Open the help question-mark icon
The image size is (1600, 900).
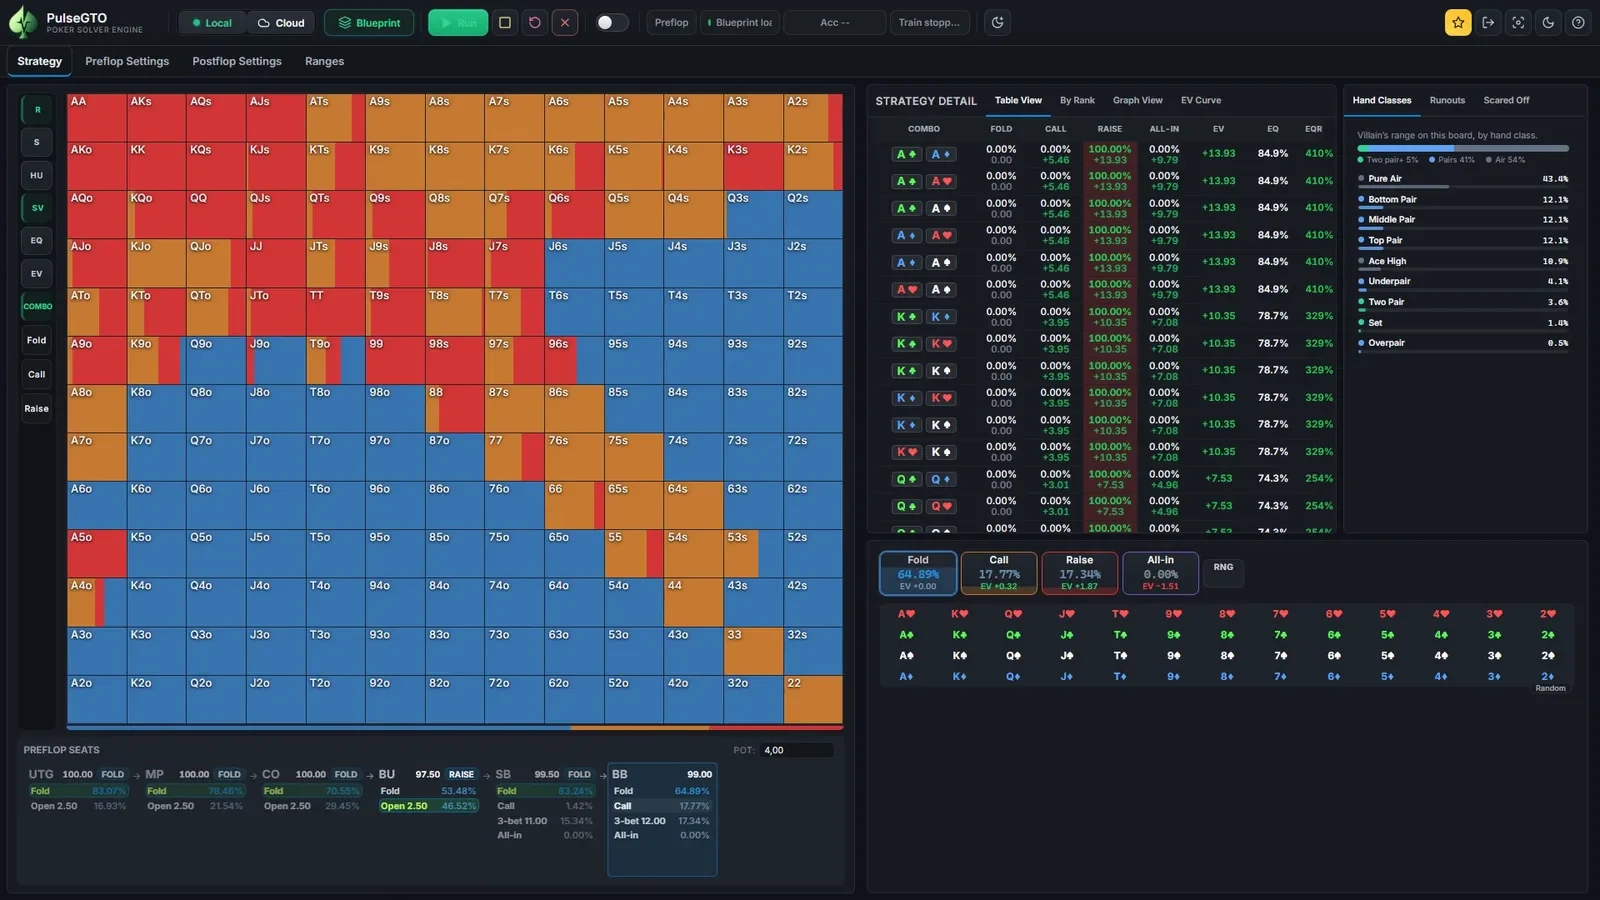(1578, 22)
